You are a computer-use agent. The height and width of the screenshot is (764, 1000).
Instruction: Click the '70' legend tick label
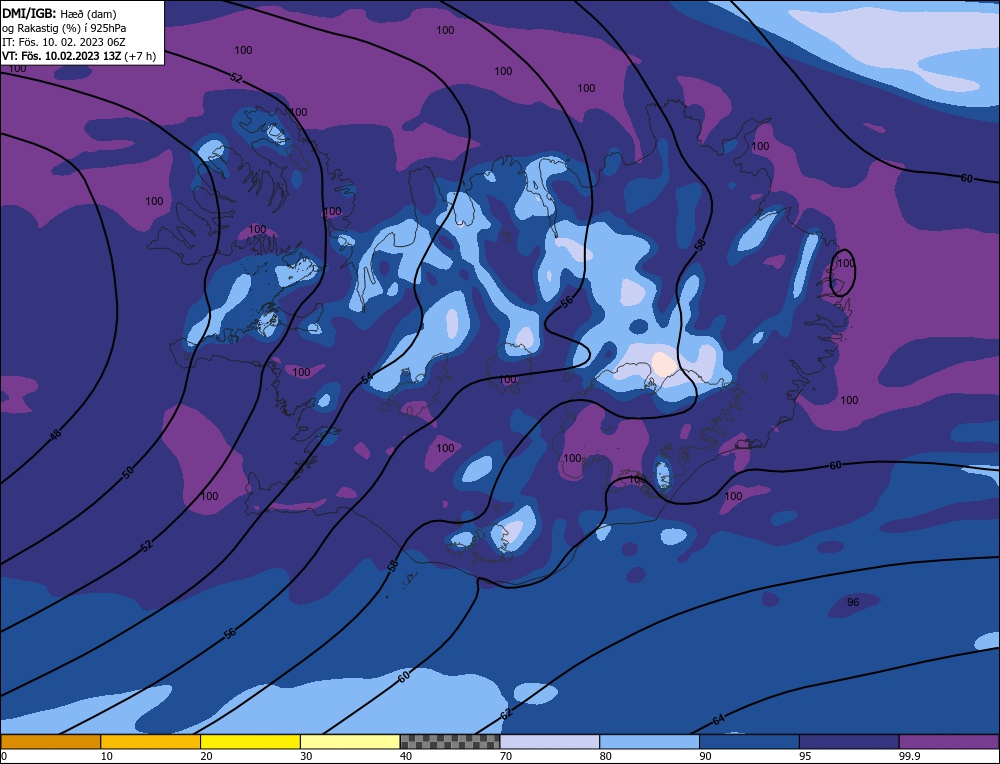(x=506, y=756)
